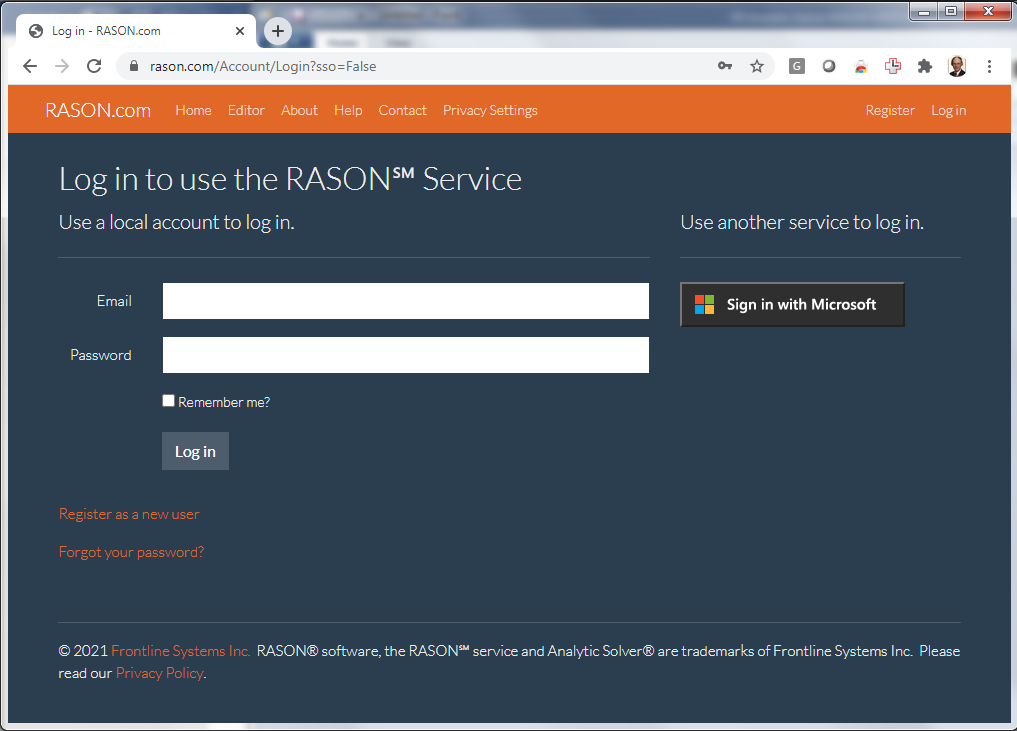Bookmark this page with the star icon
The image size is (1017, 731).
pos(757,66)
